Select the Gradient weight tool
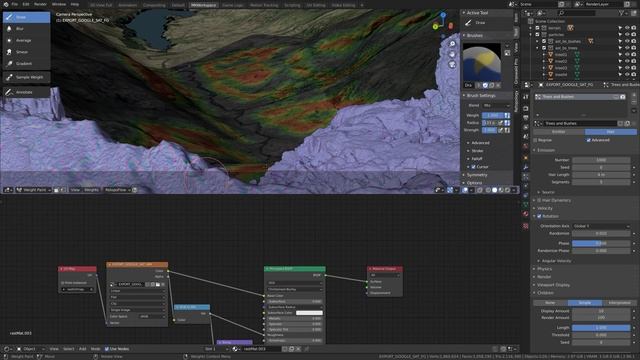Viewport: 640px width, 360px height. (x=27, y=63)
